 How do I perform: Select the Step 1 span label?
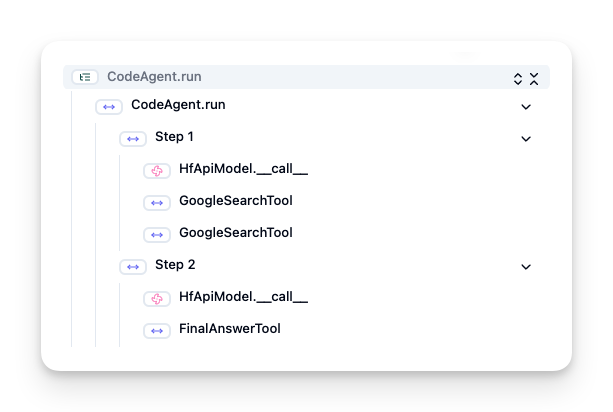tap(175, 137)
